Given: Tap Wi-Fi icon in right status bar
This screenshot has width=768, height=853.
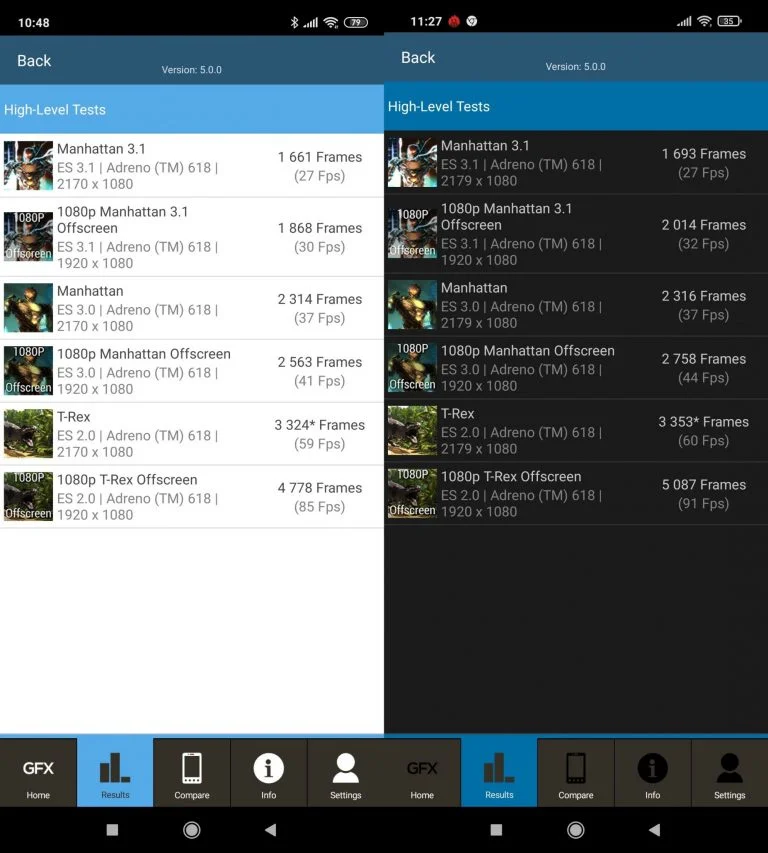Looking at the screenshot, I should coord(704,21).
